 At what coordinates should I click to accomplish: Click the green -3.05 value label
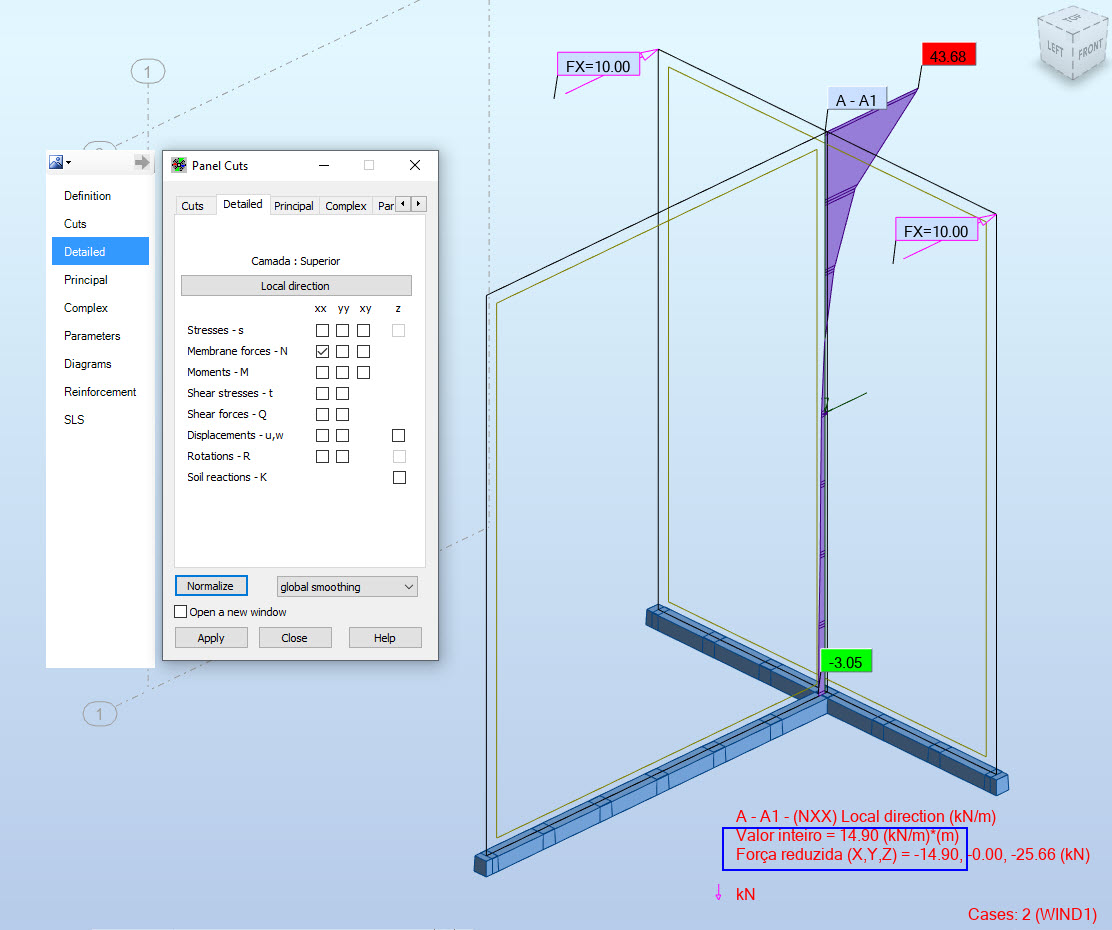(845, 661)
